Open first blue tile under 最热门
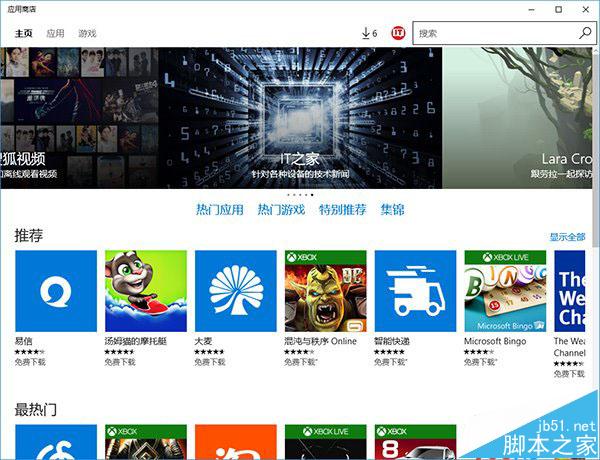Screen dimensions: 600x460 [56, 442]
